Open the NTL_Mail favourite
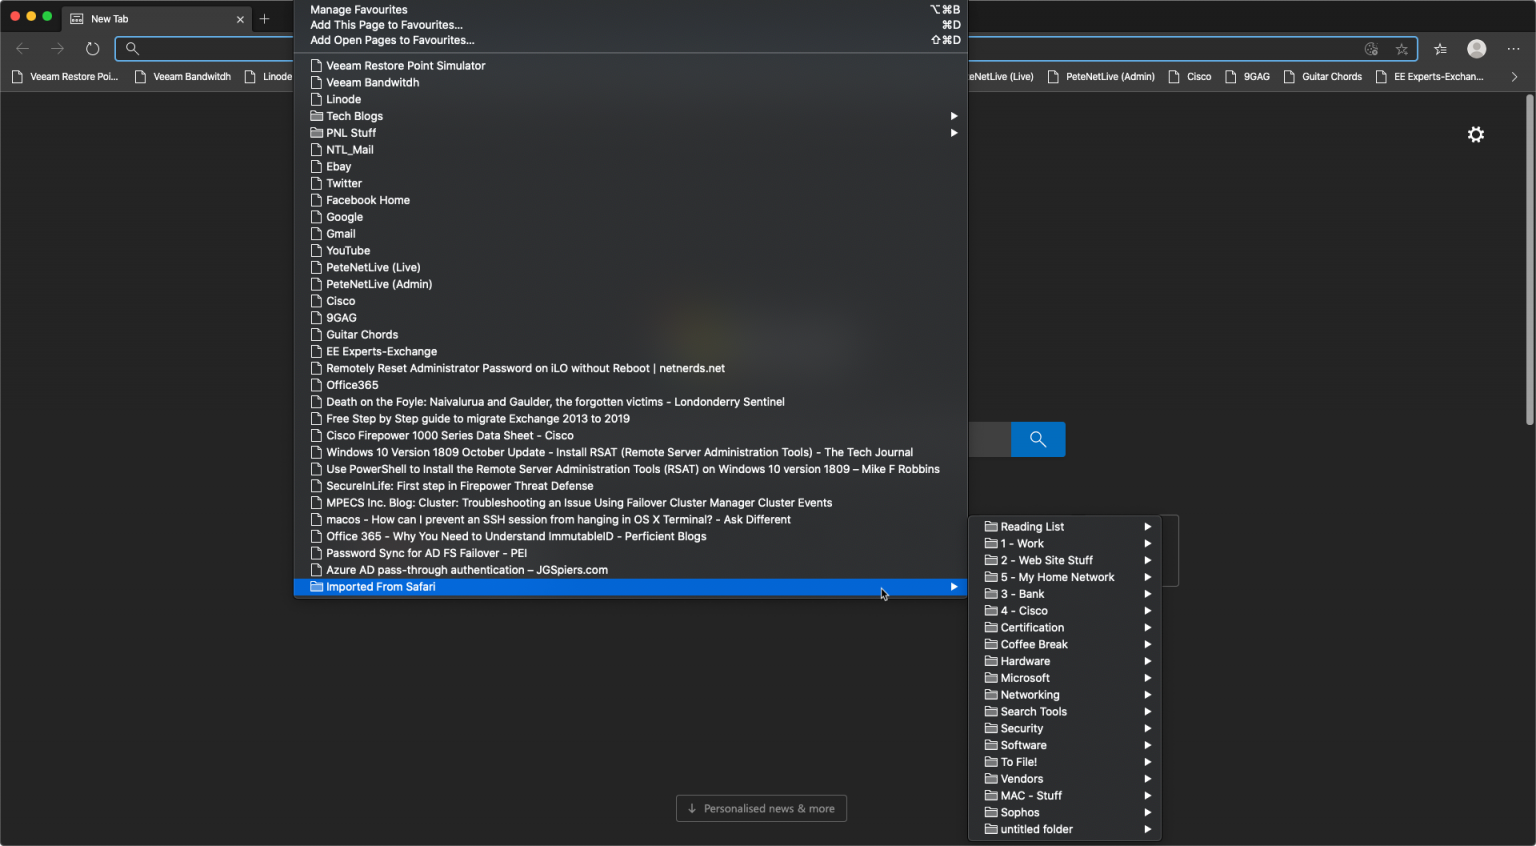Screen dimensions: 1536x846 (630, 150)
